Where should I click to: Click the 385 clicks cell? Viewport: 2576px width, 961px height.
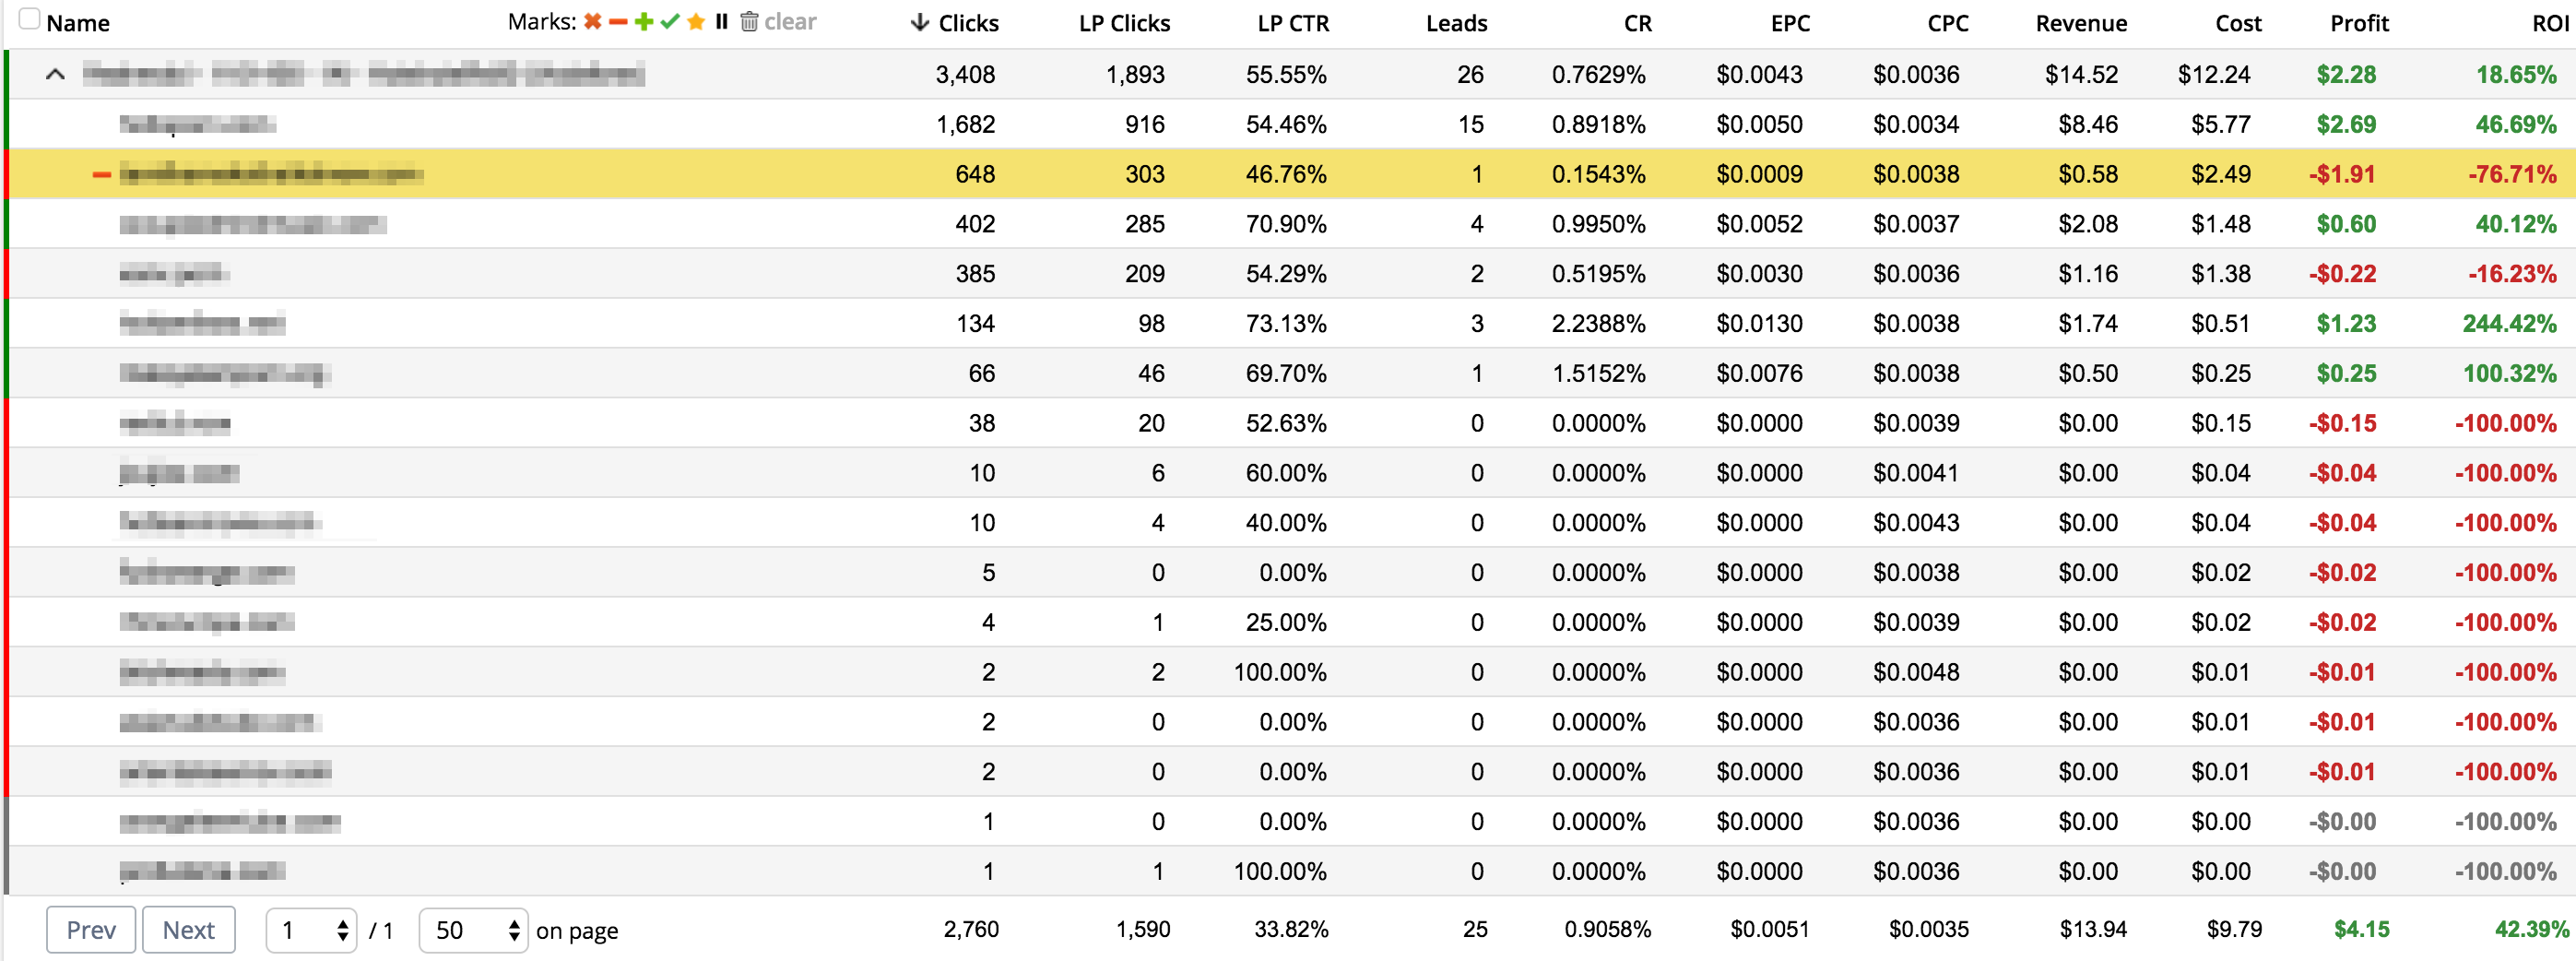[x=975, y=275]
